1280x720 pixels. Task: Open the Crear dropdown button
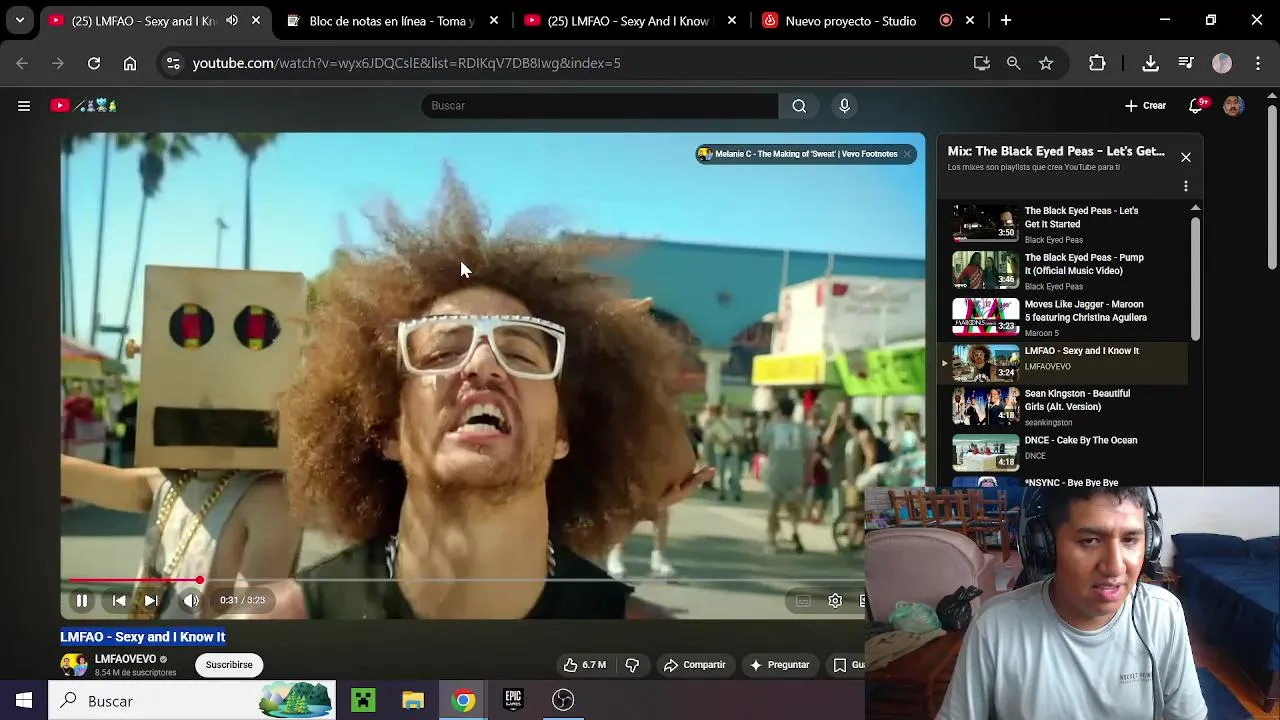click(x=1145, y=105)
